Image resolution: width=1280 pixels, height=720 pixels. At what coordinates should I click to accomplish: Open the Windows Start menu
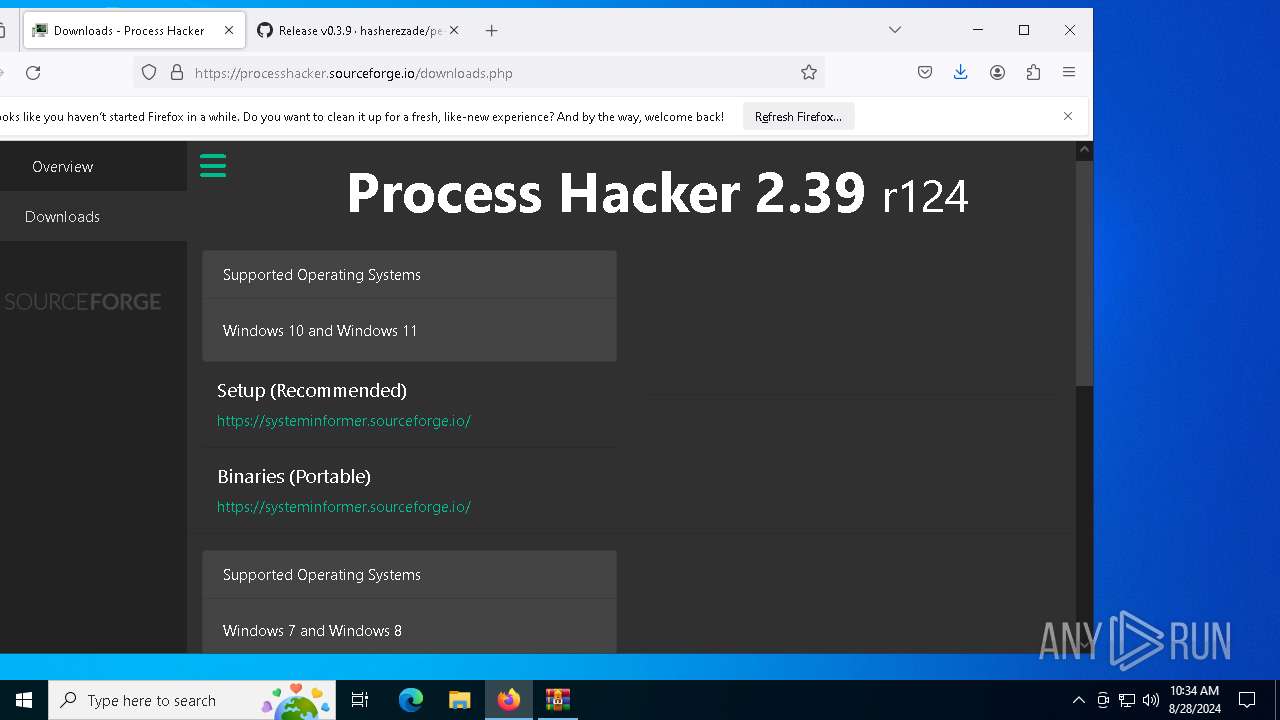coord(24,700)
